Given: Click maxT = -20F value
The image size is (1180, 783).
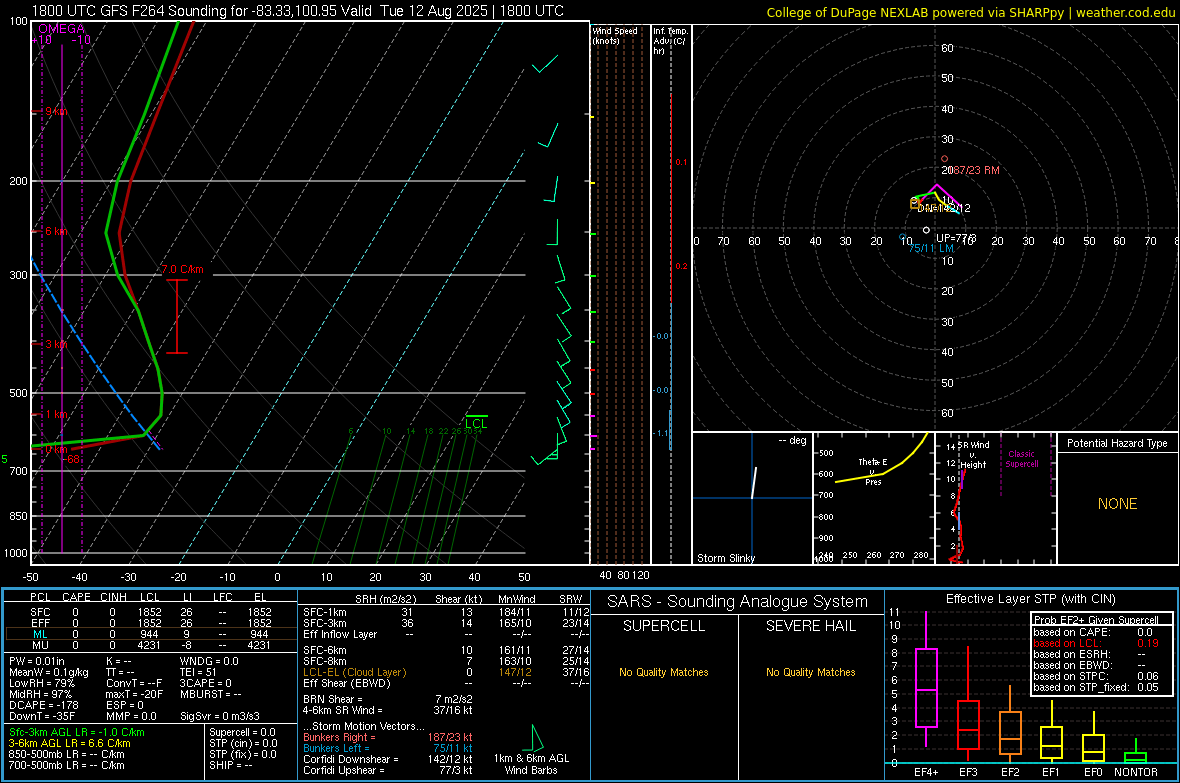Looking at the screenshot, I should point(135,694).
